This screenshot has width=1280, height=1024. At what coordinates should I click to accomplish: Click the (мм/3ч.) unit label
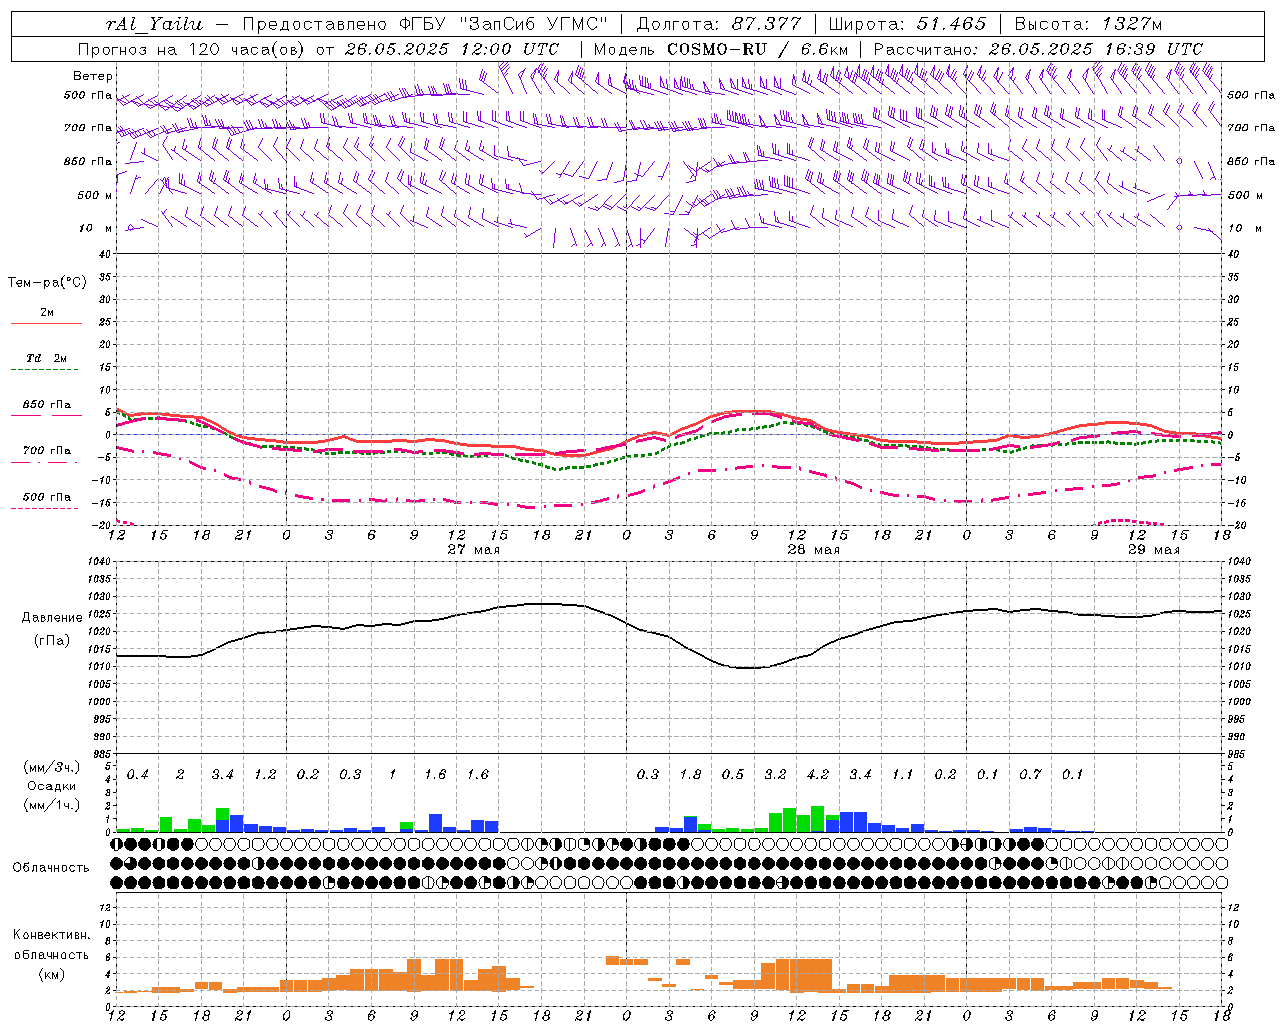[51, 767]
